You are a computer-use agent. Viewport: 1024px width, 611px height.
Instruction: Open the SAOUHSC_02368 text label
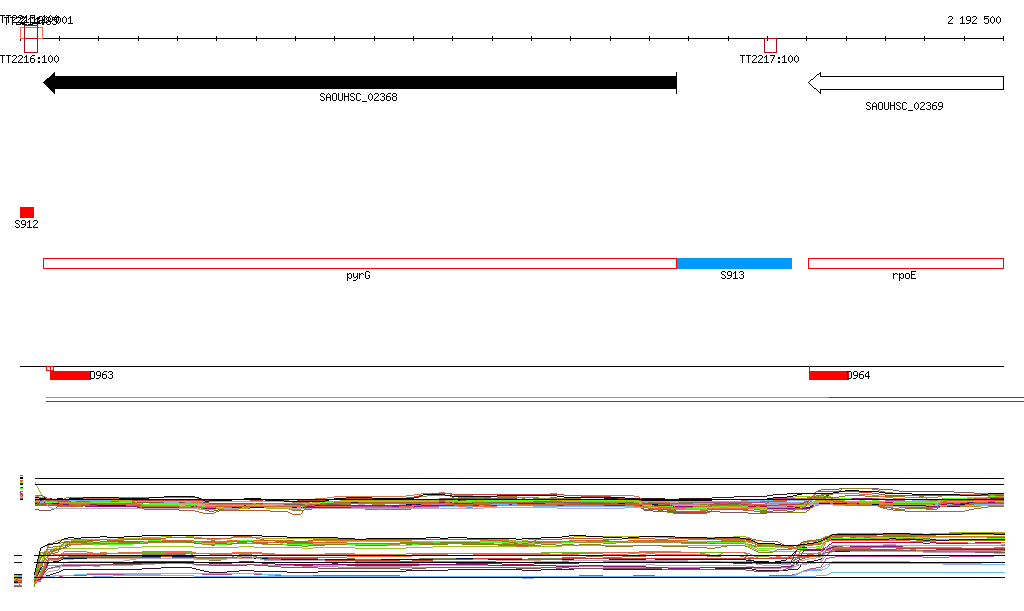[x=358, y=98]
